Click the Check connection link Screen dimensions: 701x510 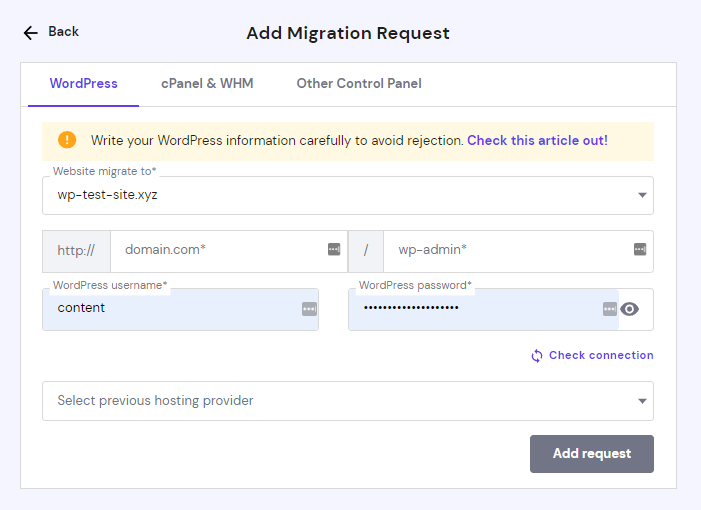(601, 355)
